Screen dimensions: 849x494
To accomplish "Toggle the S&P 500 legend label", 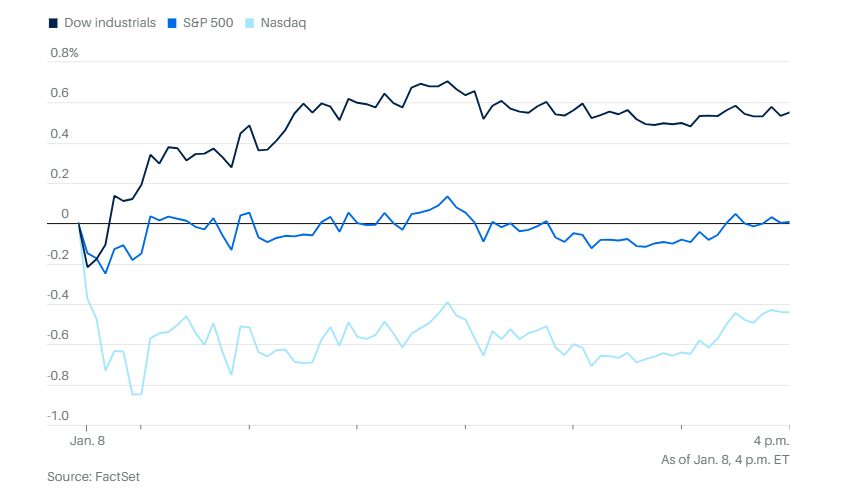I will pyautogui.click(x=208, y=22).
